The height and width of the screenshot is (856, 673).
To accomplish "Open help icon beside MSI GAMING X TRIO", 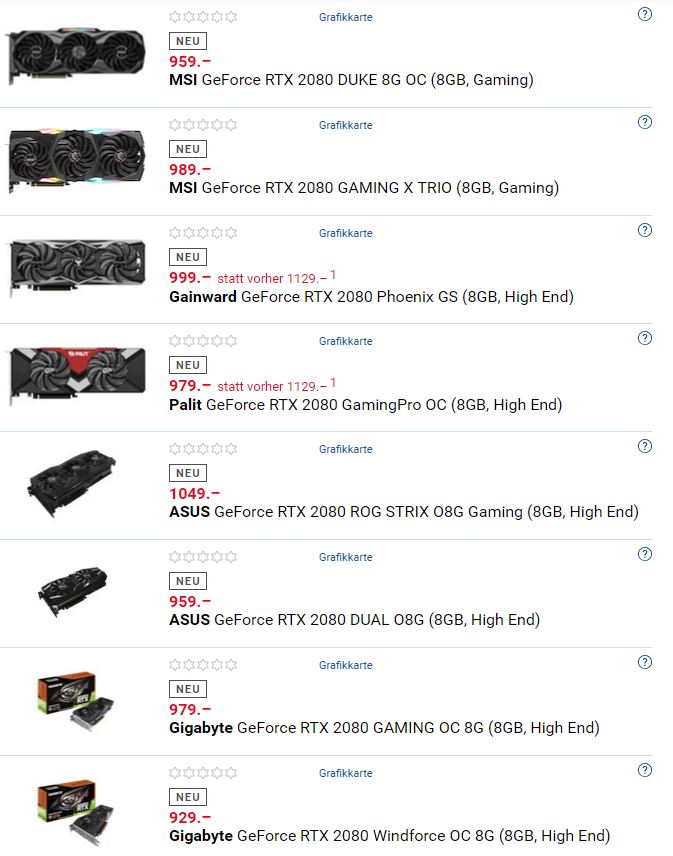I will pyautogui.click(x=645, y=122).
